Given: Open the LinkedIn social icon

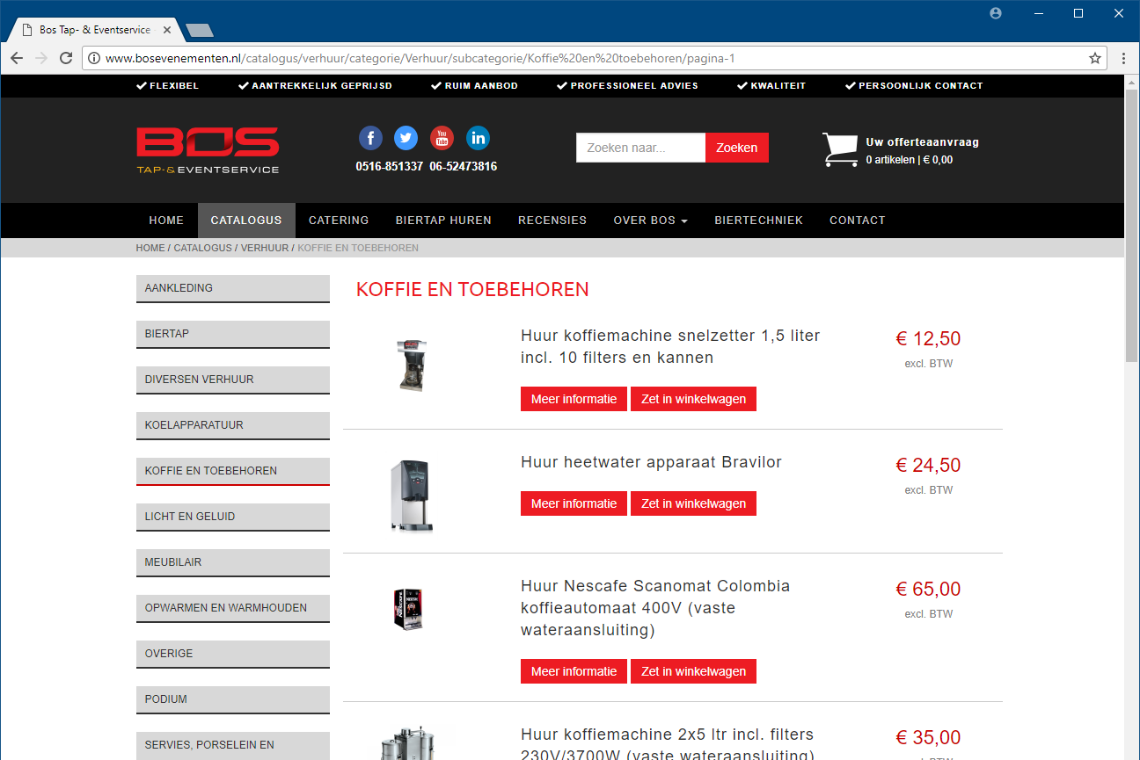Looking at the screenshot, I should pos(478,138).
